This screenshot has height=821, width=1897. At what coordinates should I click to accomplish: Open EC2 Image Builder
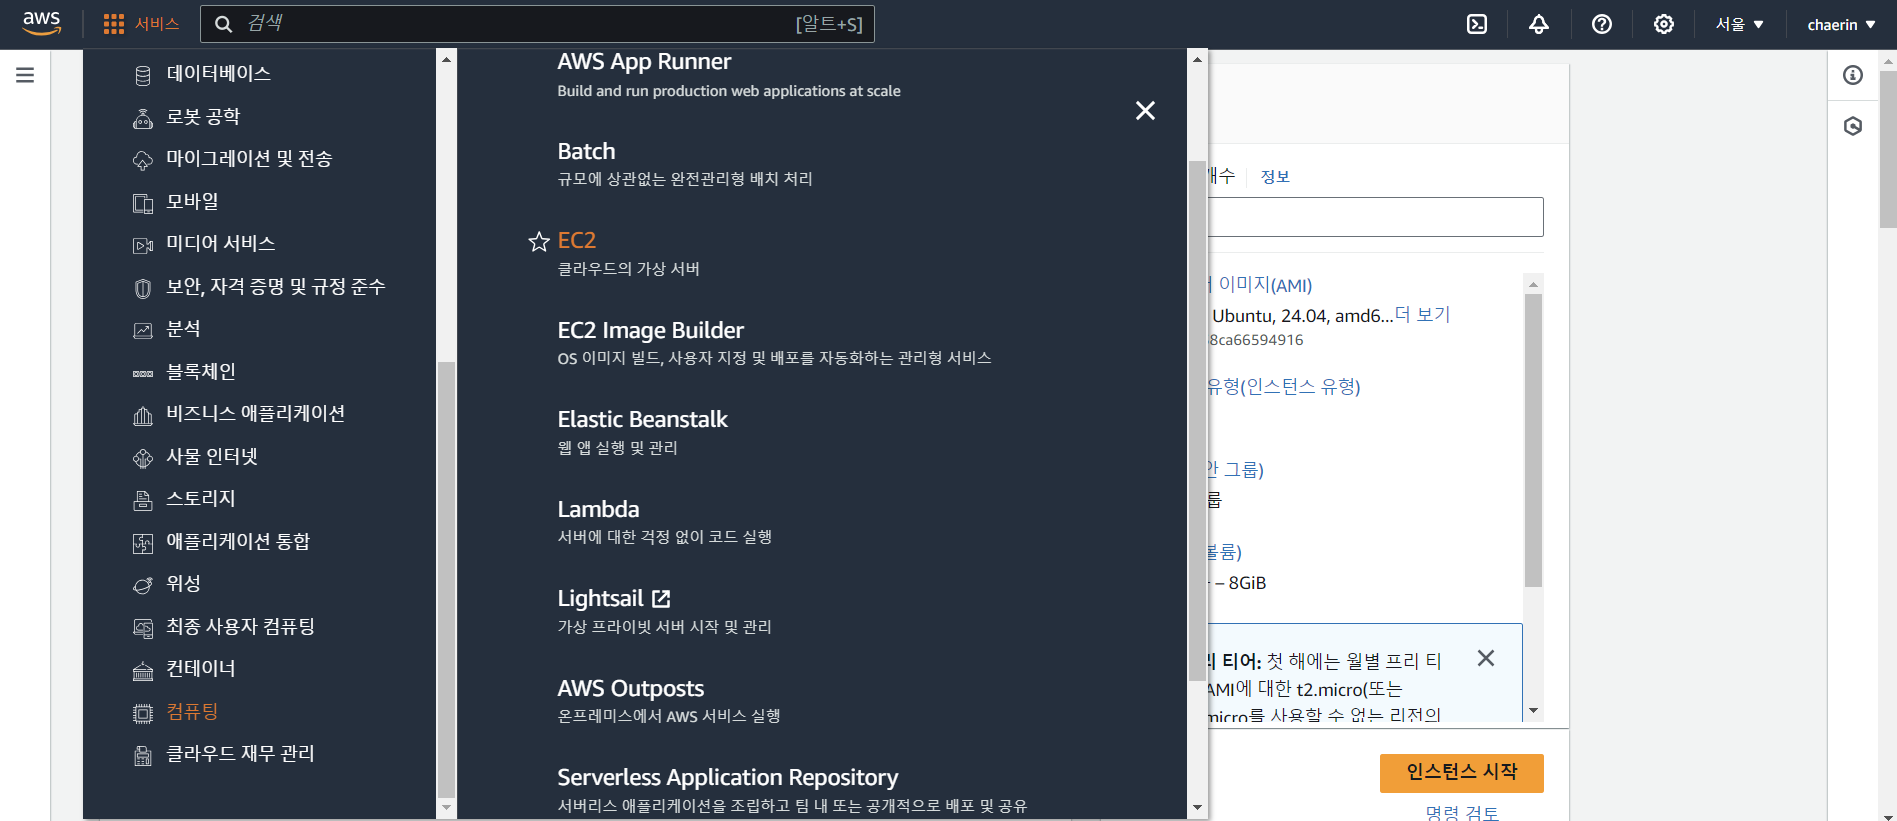(x=650, y=330)
